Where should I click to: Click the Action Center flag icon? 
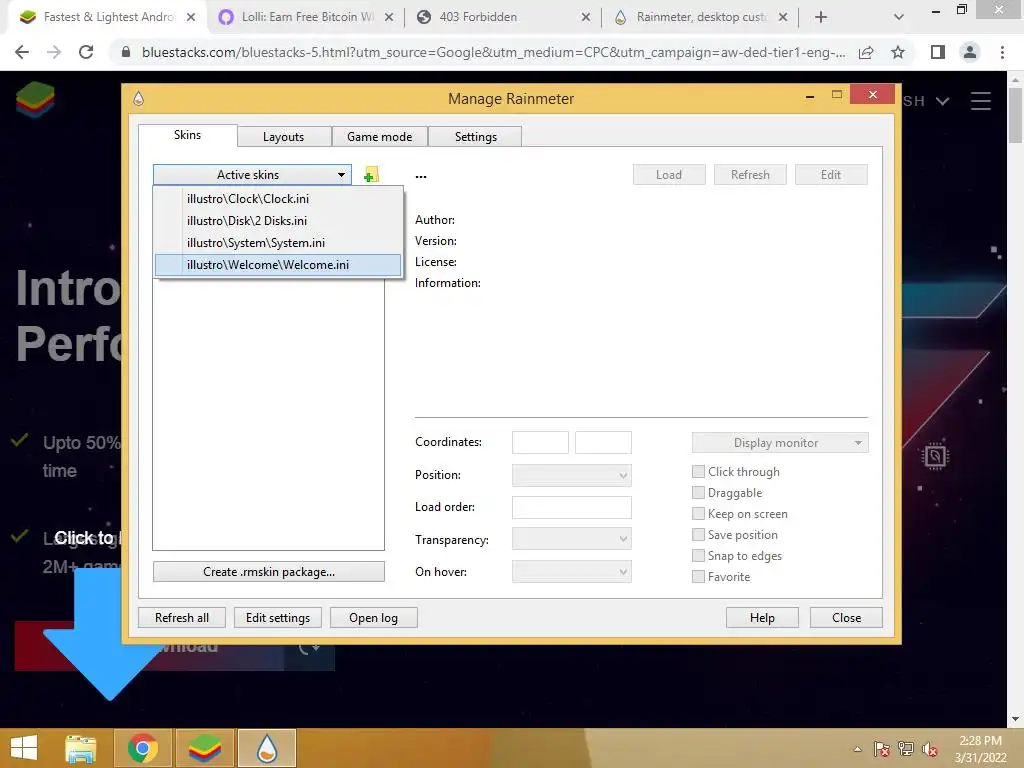(882, 749)
